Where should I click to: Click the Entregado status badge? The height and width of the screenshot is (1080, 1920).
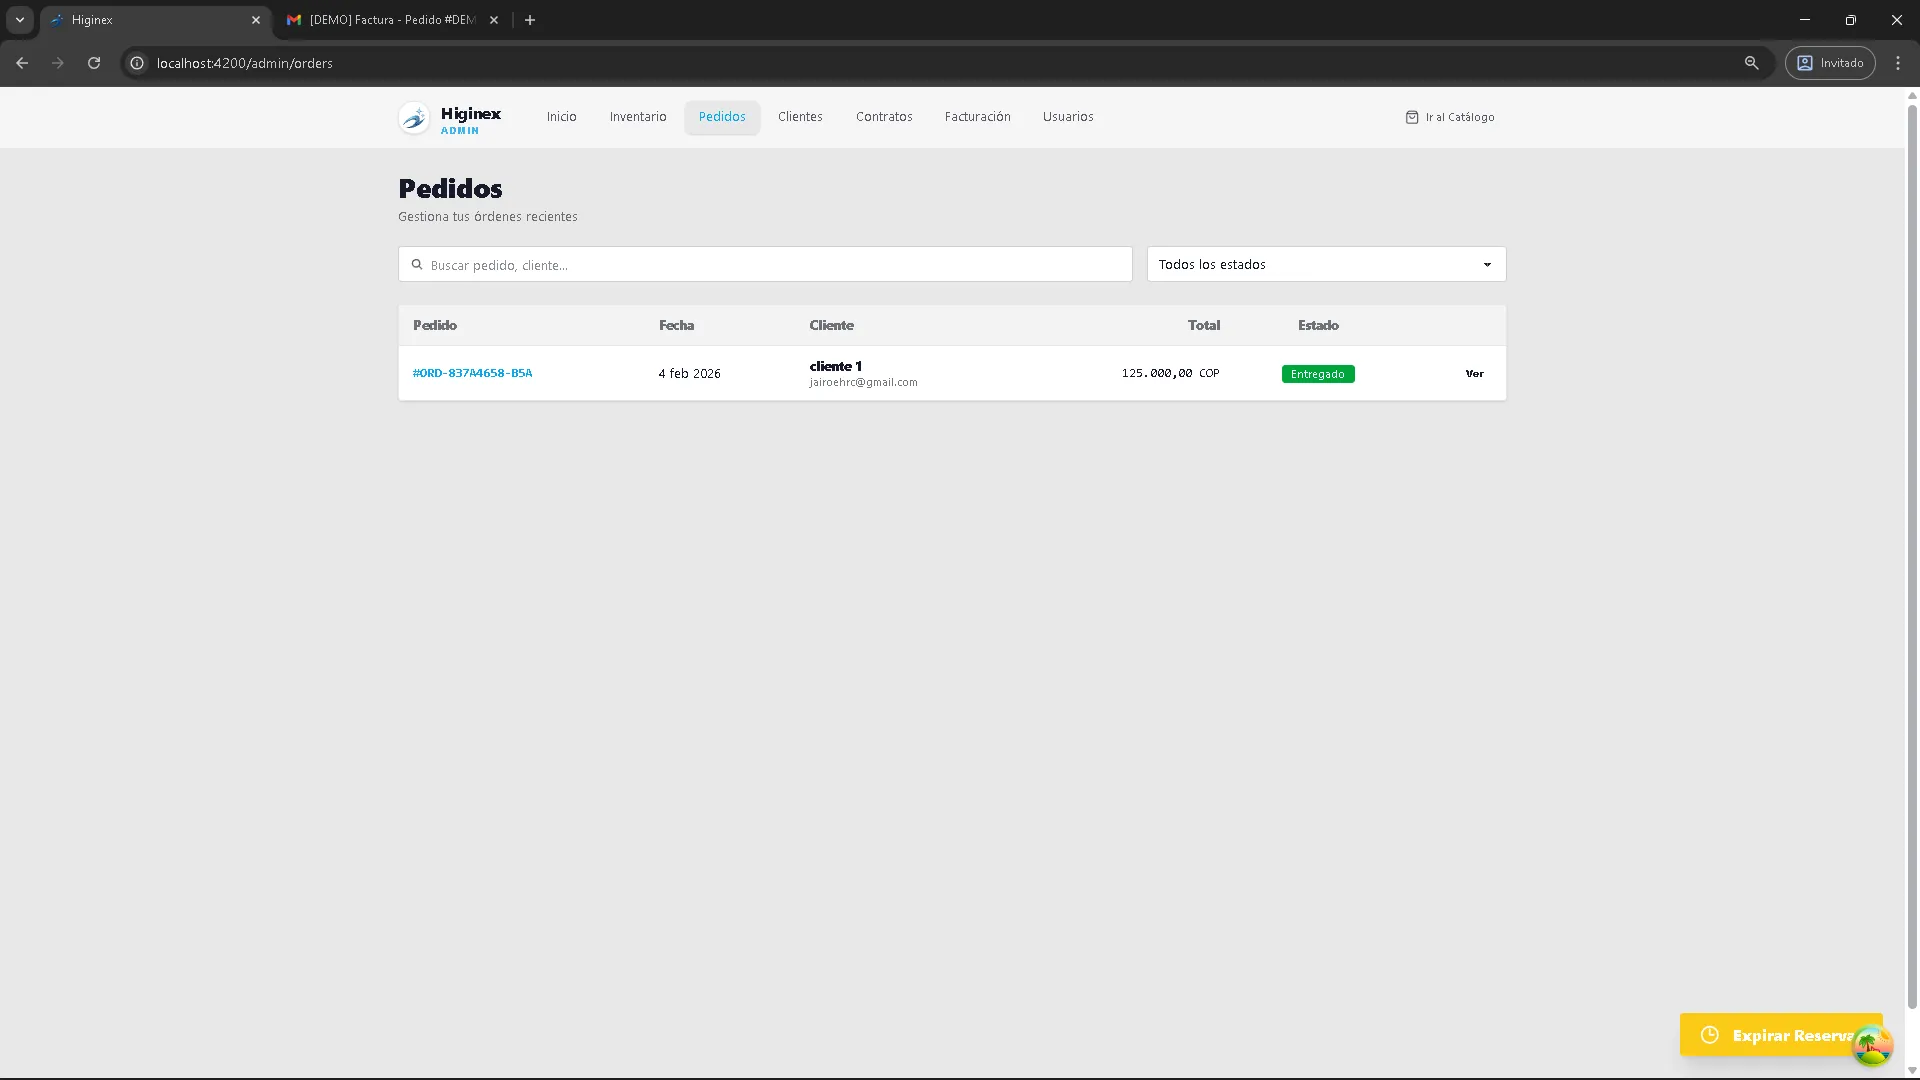[1317, 374]
